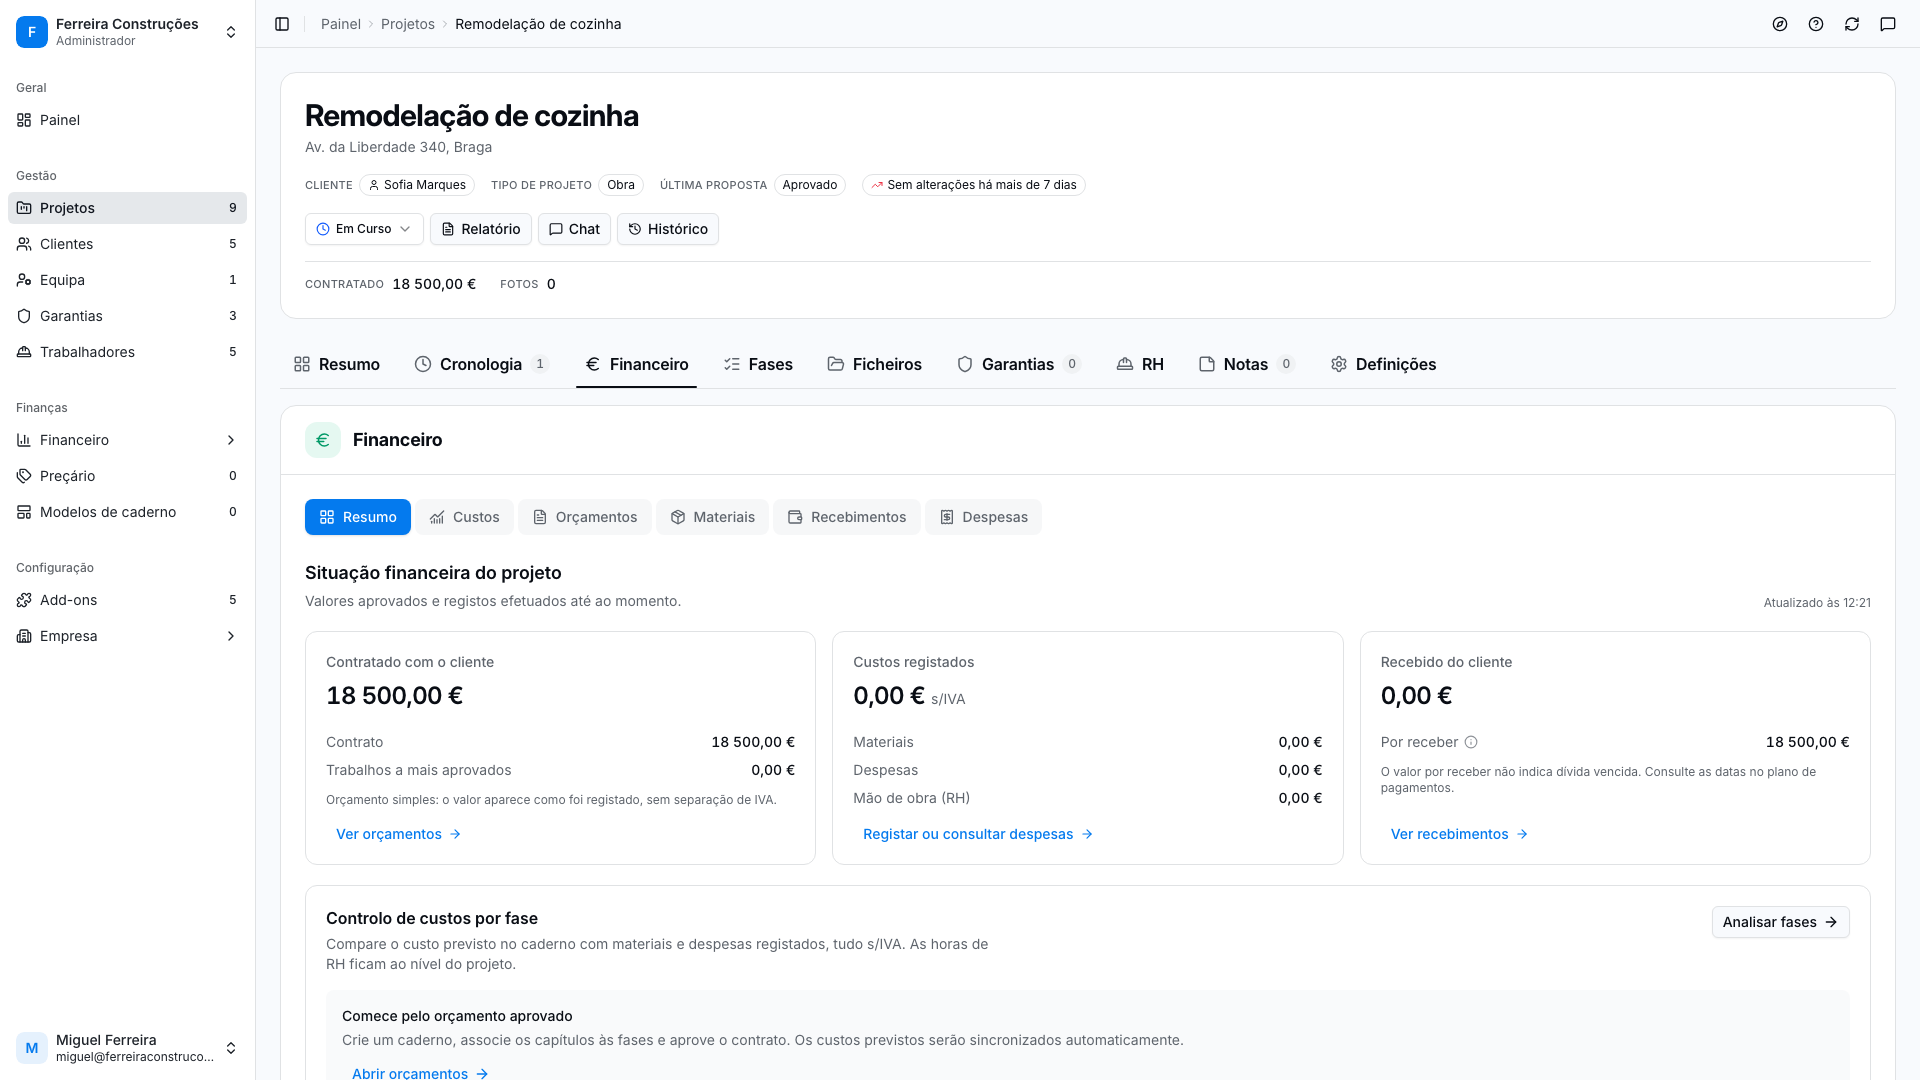Screen dimensions: 1920x1080
Task: Open the Em Curso status dropdown
Action: (x=364, y=229)
